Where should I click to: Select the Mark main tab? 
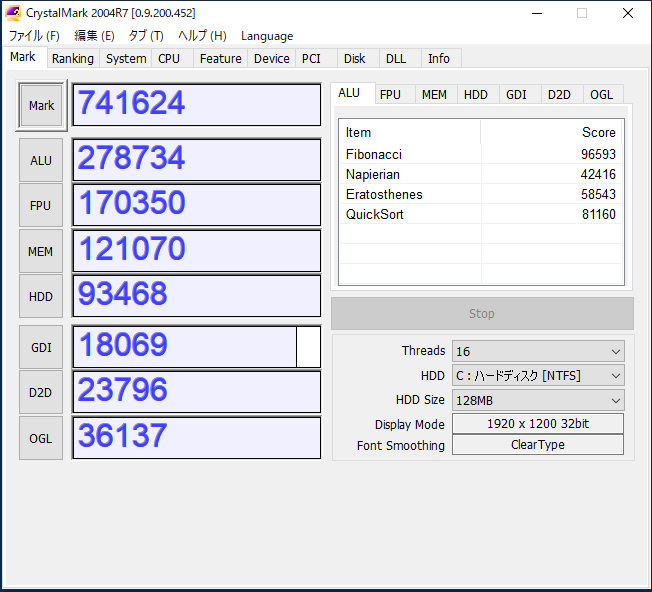tap(23, 57)
